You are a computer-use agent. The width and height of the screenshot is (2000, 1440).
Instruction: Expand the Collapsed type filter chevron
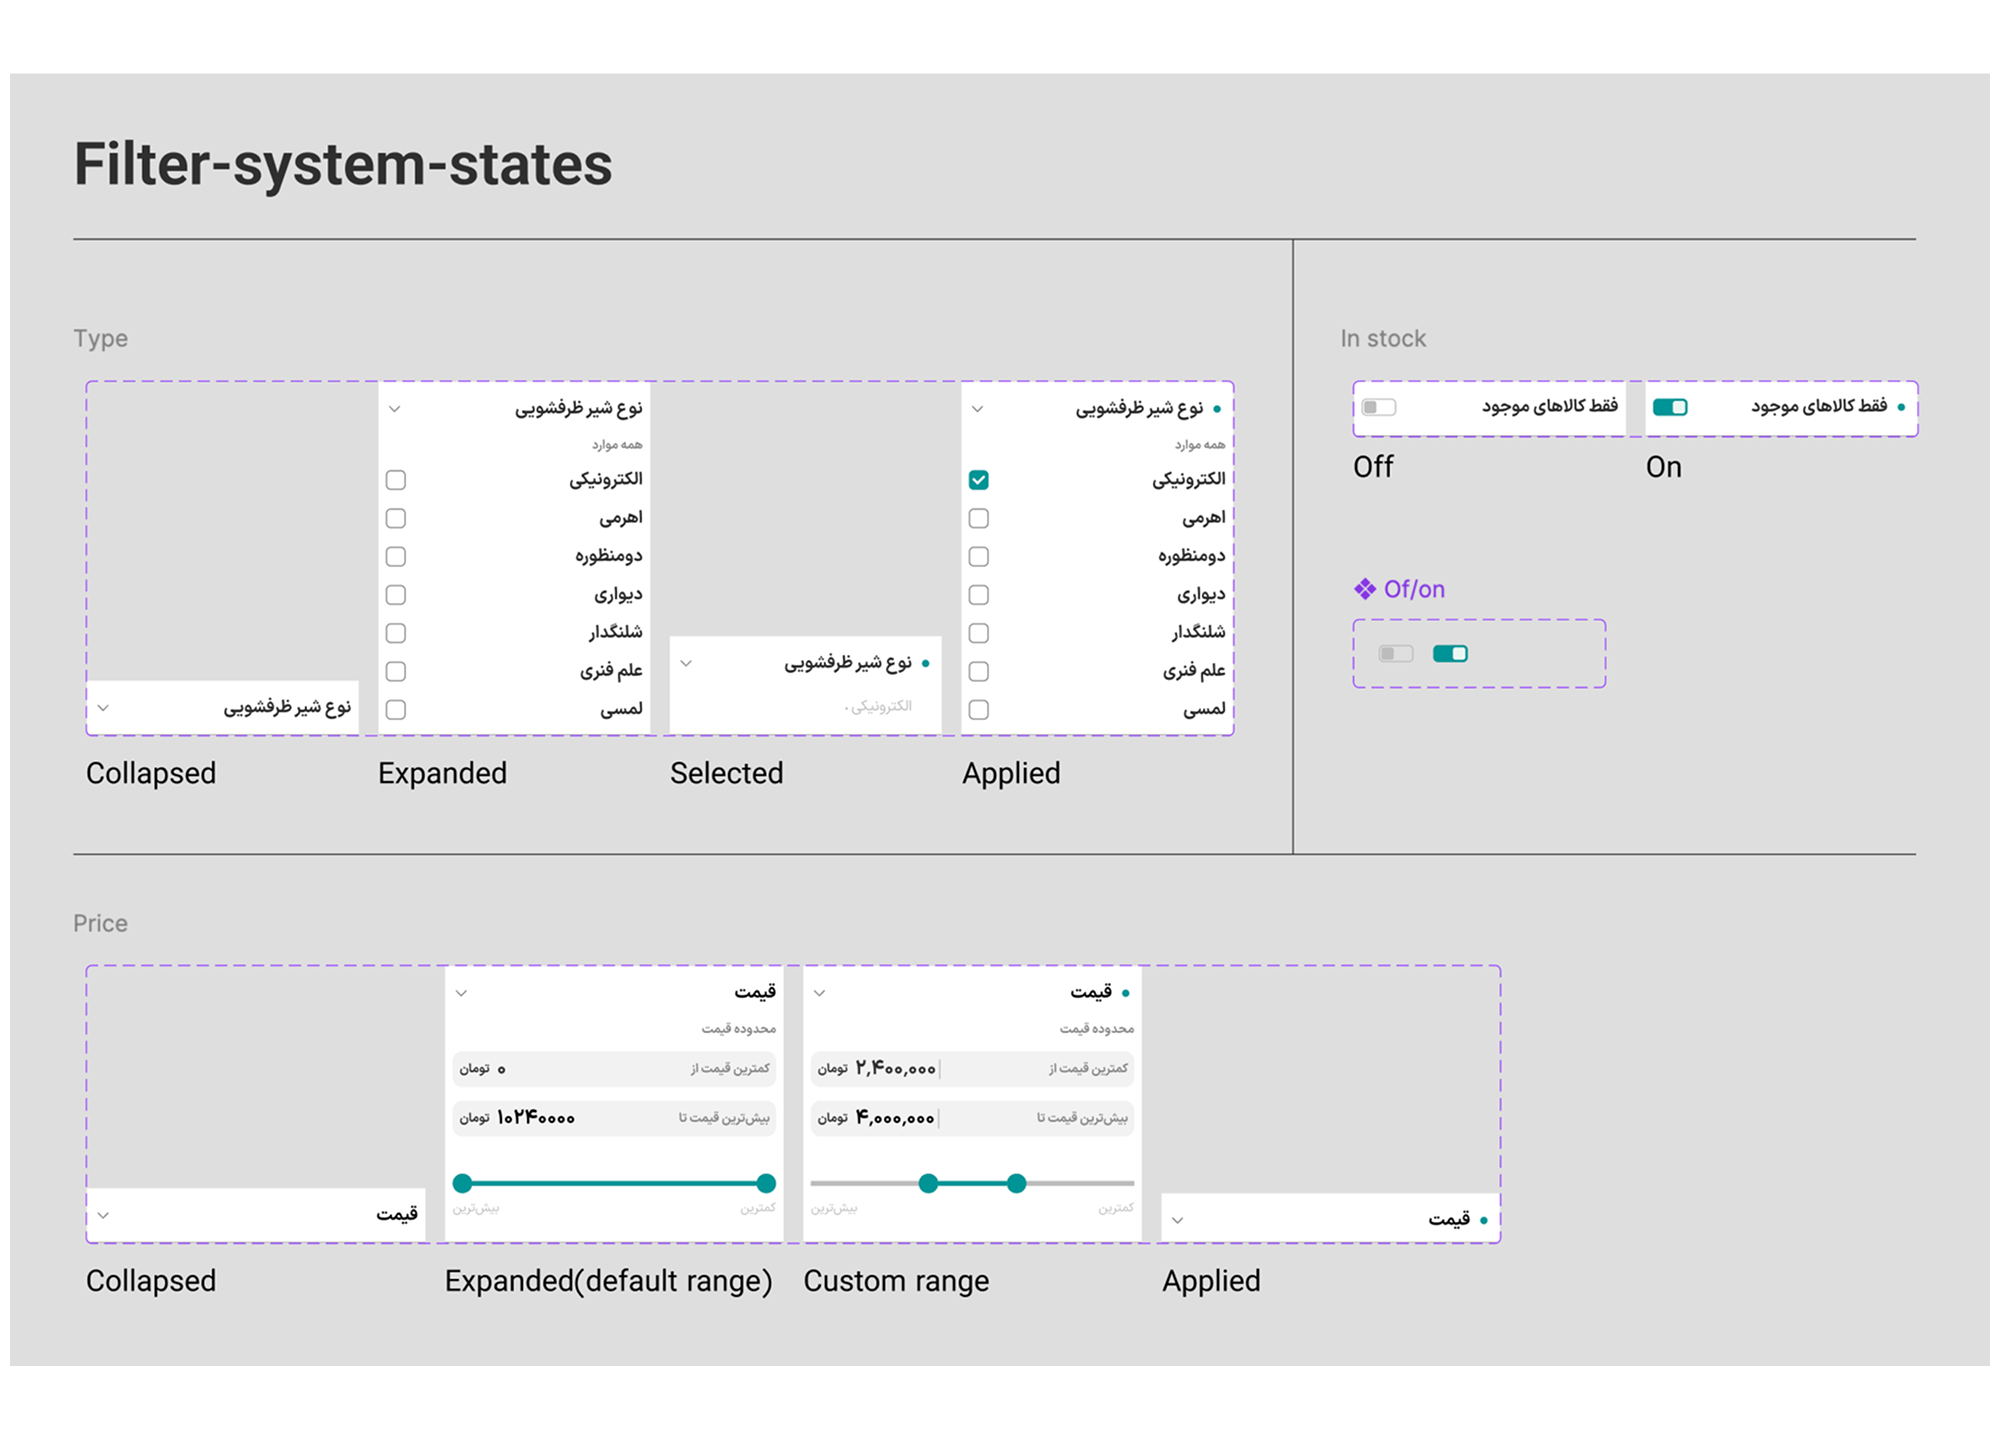(x=103, y=708)
